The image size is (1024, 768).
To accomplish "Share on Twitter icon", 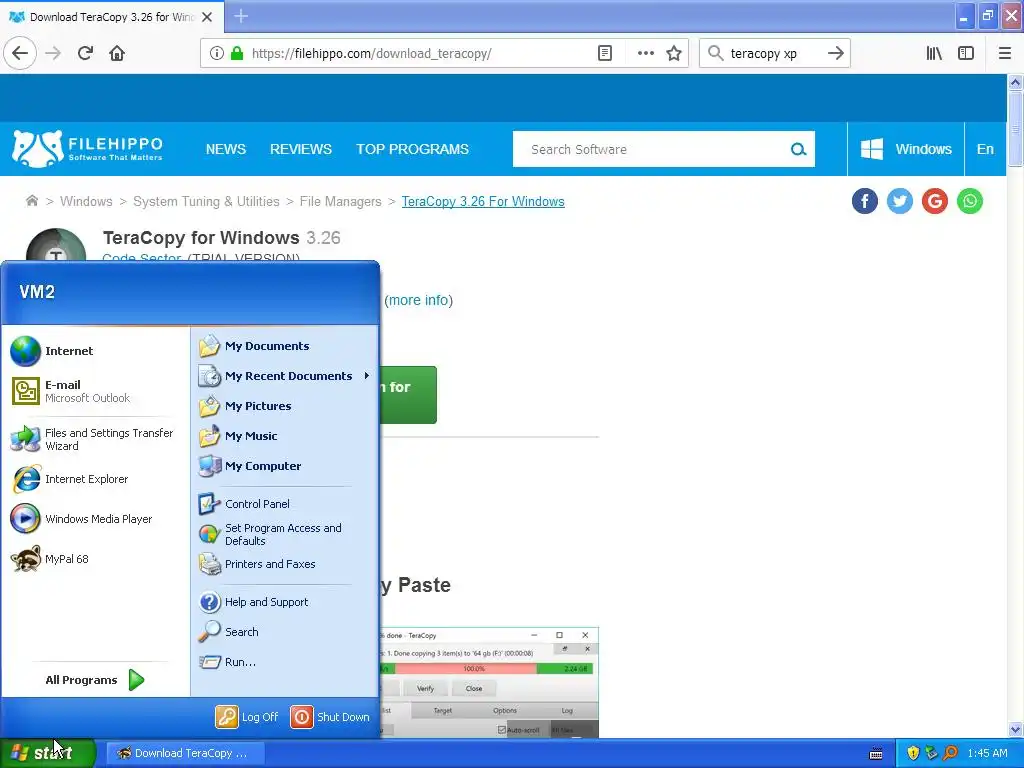I will tap(900, 201).
